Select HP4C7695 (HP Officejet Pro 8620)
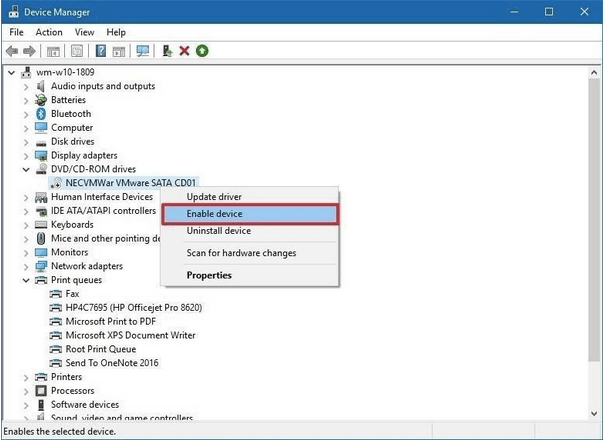 [134, 308]
